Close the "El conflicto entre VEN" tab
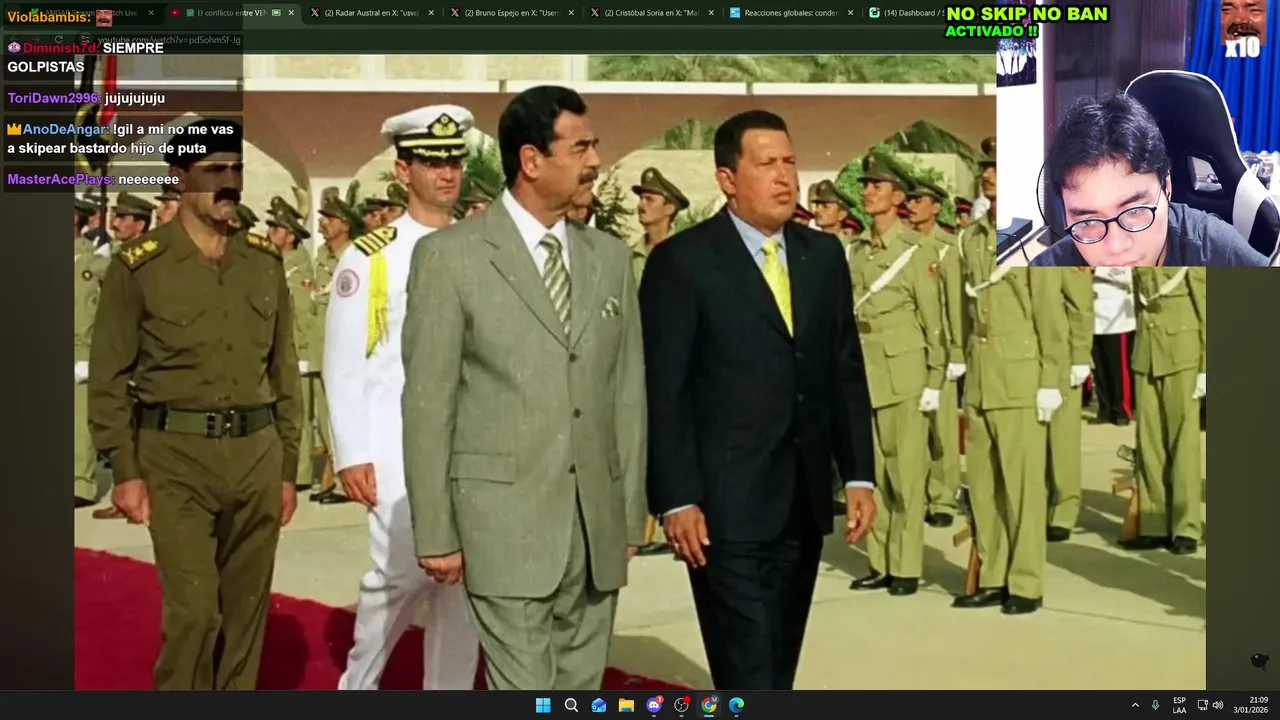The height and width of the screenshot is (720, 1280). [x=291, y=13]
